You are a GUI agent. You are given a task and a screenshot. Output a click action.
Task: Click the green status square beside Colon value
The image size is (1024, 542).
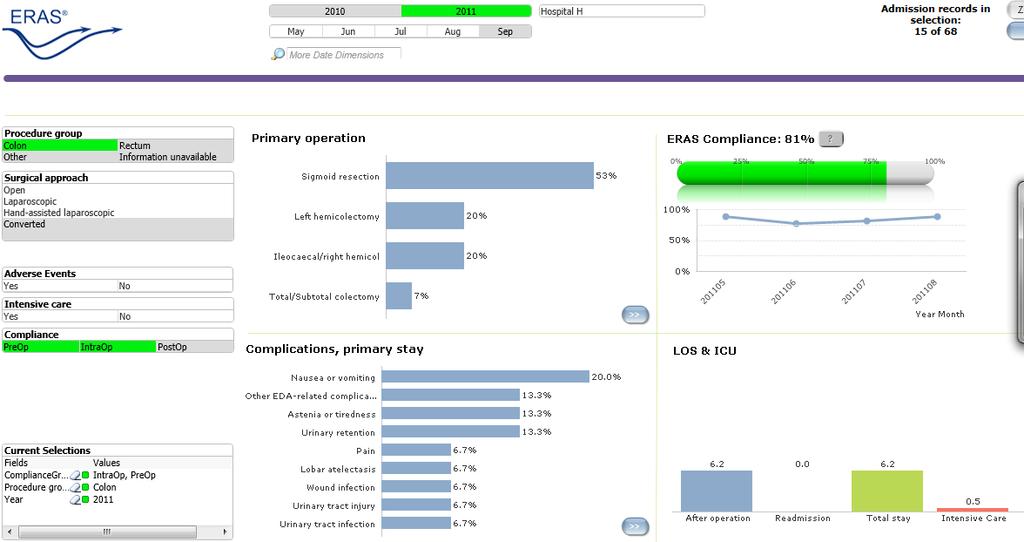pos(86,488)
